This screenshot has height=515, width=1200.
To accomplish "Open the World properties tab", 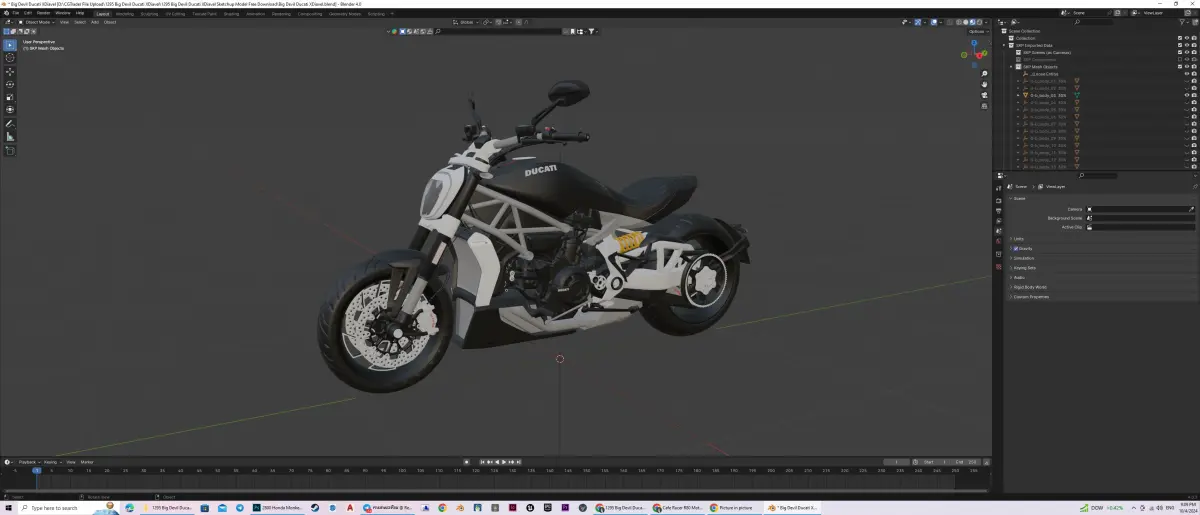I will point(998,243).
